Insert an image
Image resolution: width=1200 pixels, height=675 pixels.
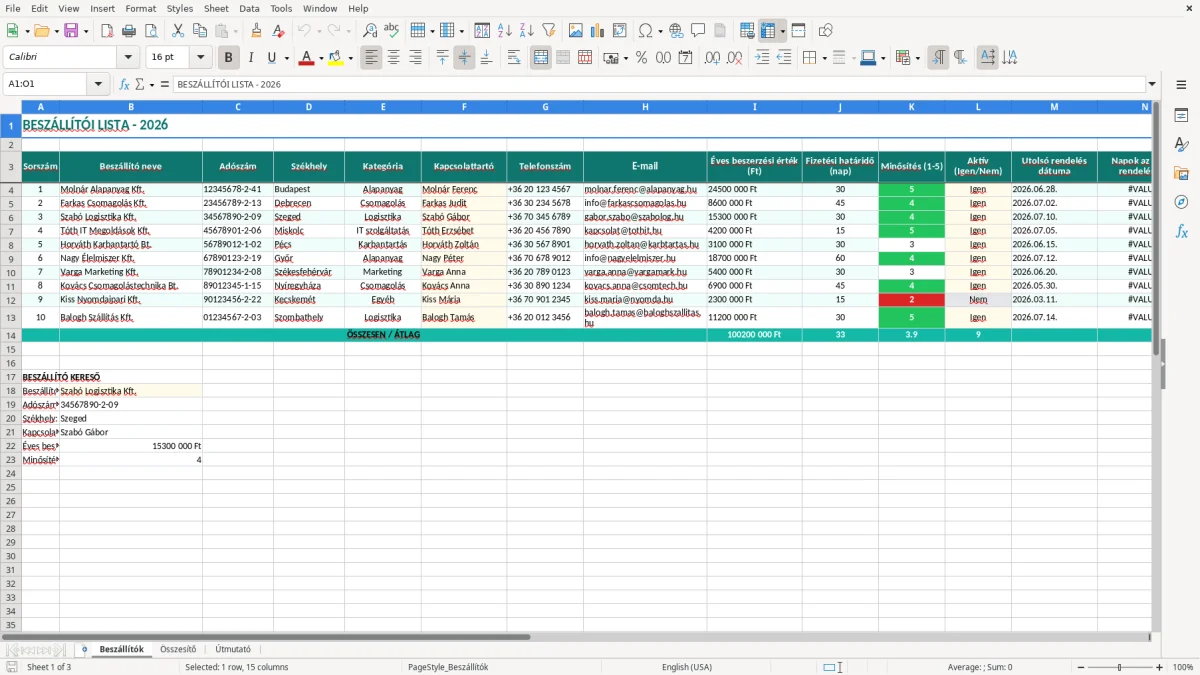(x=576, y=31)
